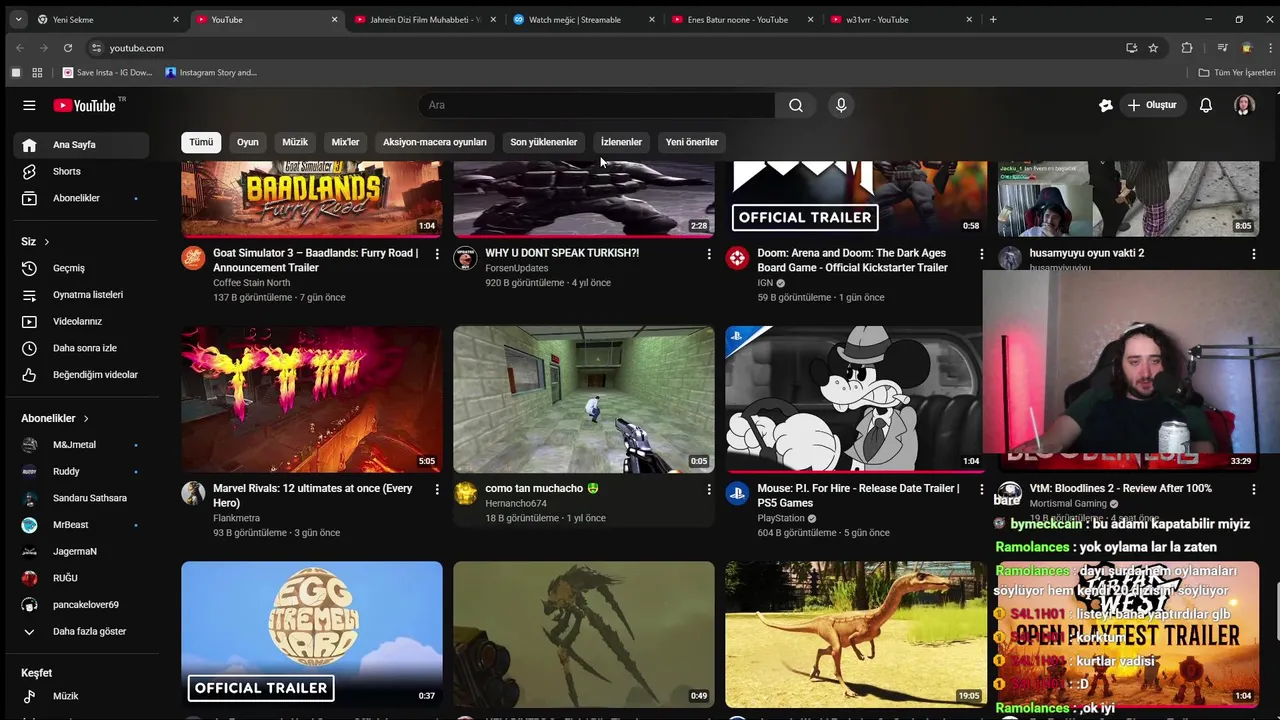Open Oynatma listeleri in sidebar
This screenshot has width=1280, height=720.
point(81,295)
